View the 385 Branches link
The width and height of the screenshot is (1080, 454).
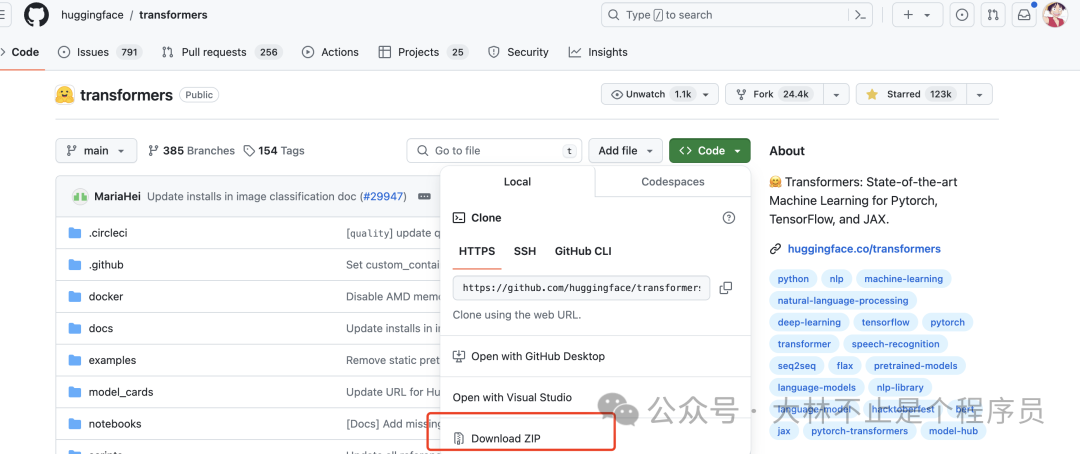[x=191, y=151]
